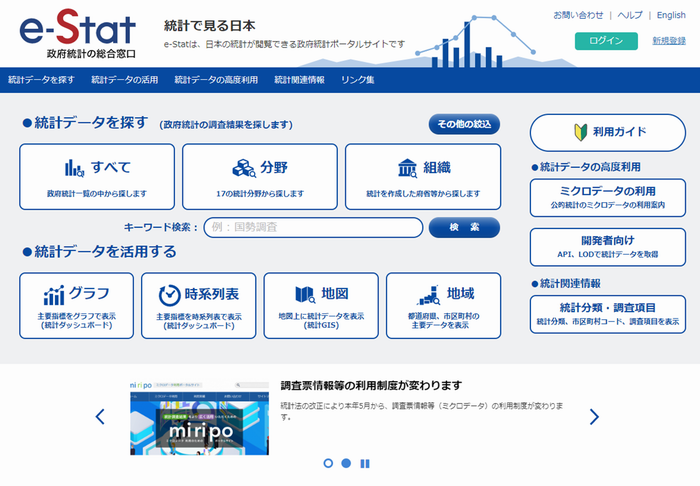Open the 利用ガイド button
The width and height of the screenshot is (700, 486).
click(608, 133)
